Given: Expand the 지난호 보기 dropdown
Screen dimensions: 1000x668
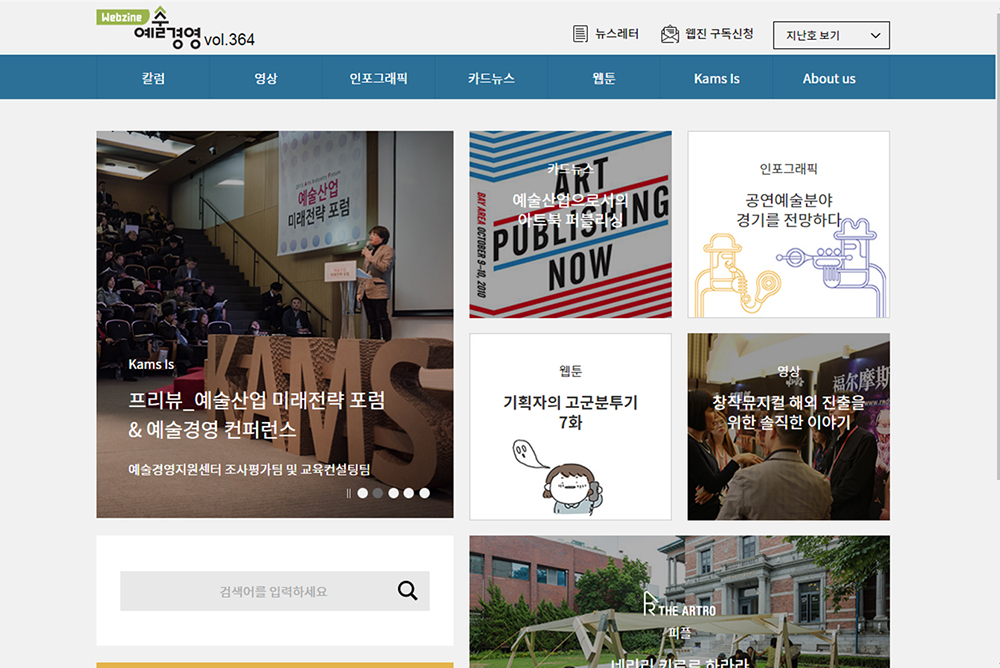Looking at the screenshot, I should (x=831, y=36).
